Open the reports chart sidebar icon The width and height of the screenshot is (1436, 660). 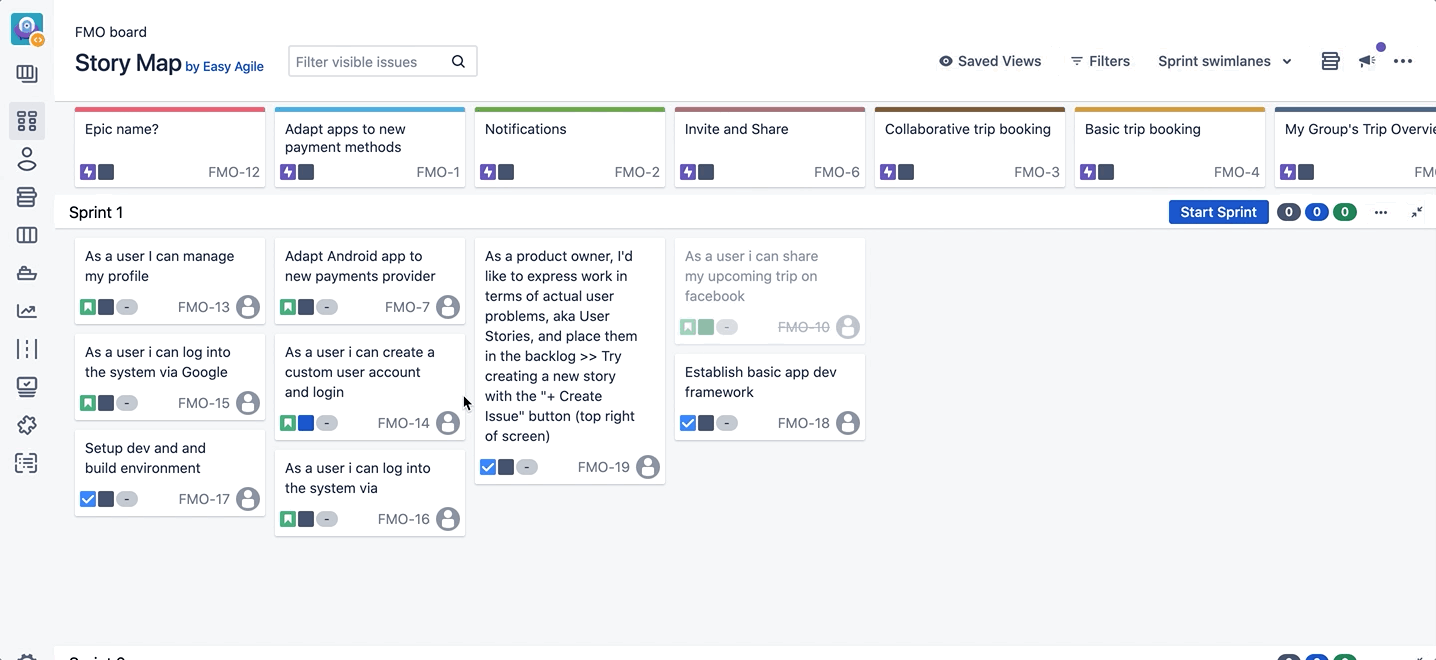27,311
